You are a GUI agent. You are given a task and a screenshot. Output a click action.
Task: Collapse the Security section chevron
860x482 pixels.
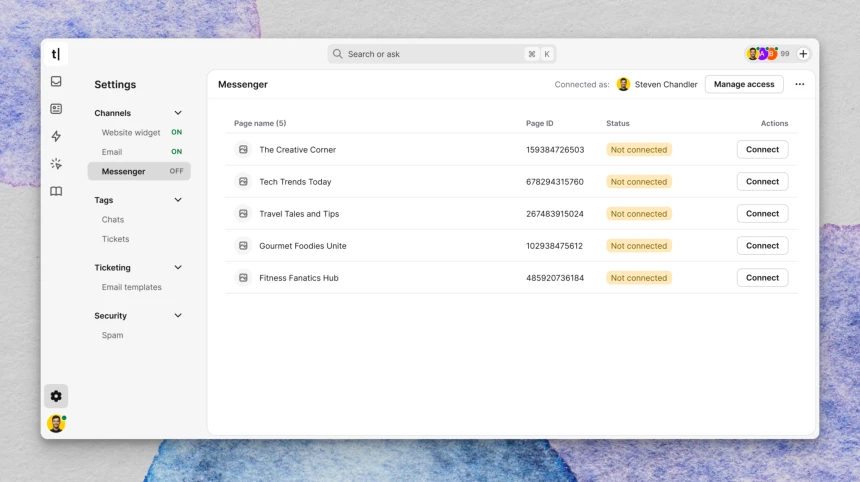point(178,316)
